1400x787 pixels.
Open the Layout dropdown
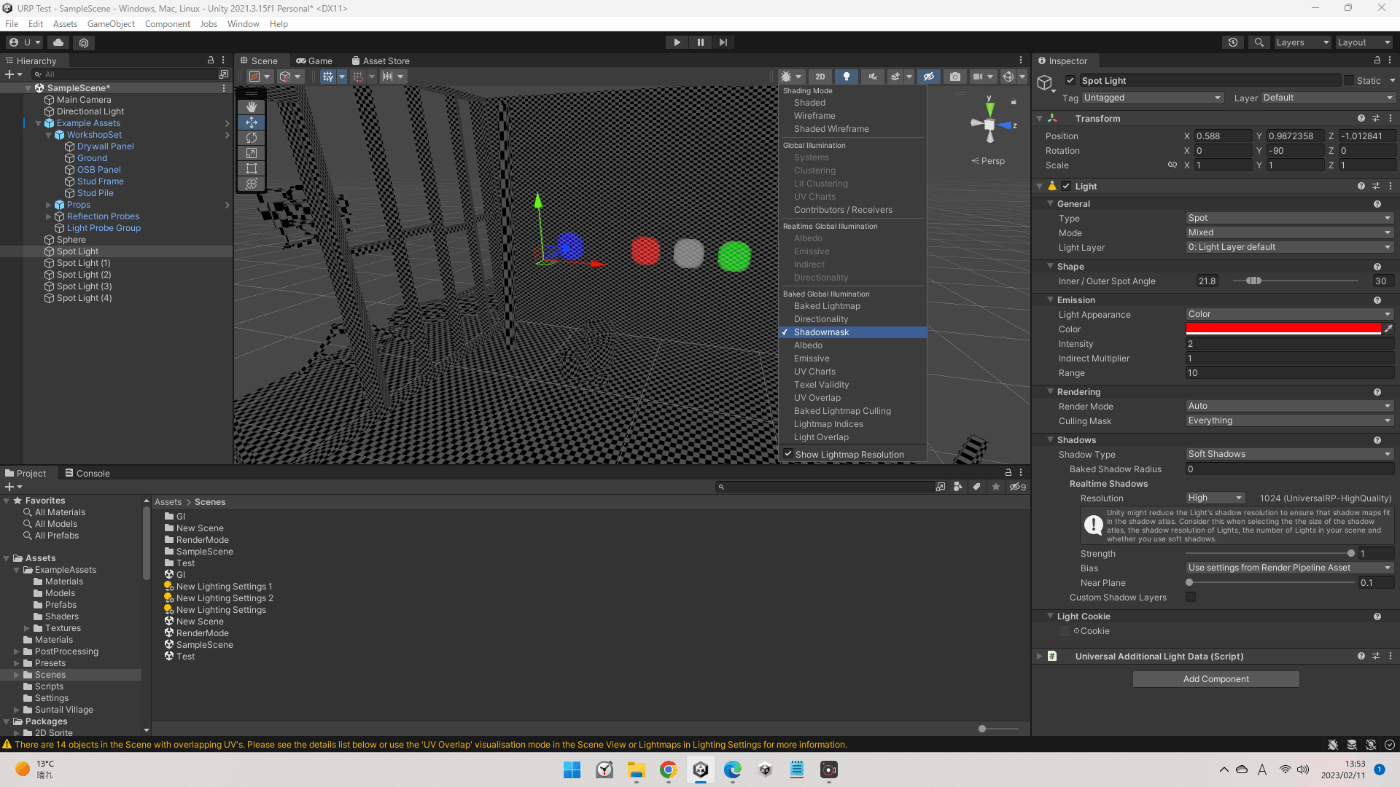coord(1364,43)
